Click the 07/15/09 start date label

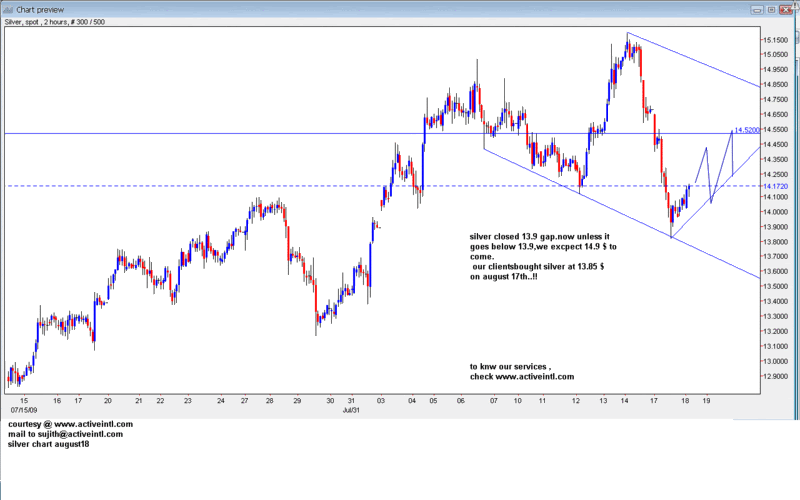click(x=23, y=409)
